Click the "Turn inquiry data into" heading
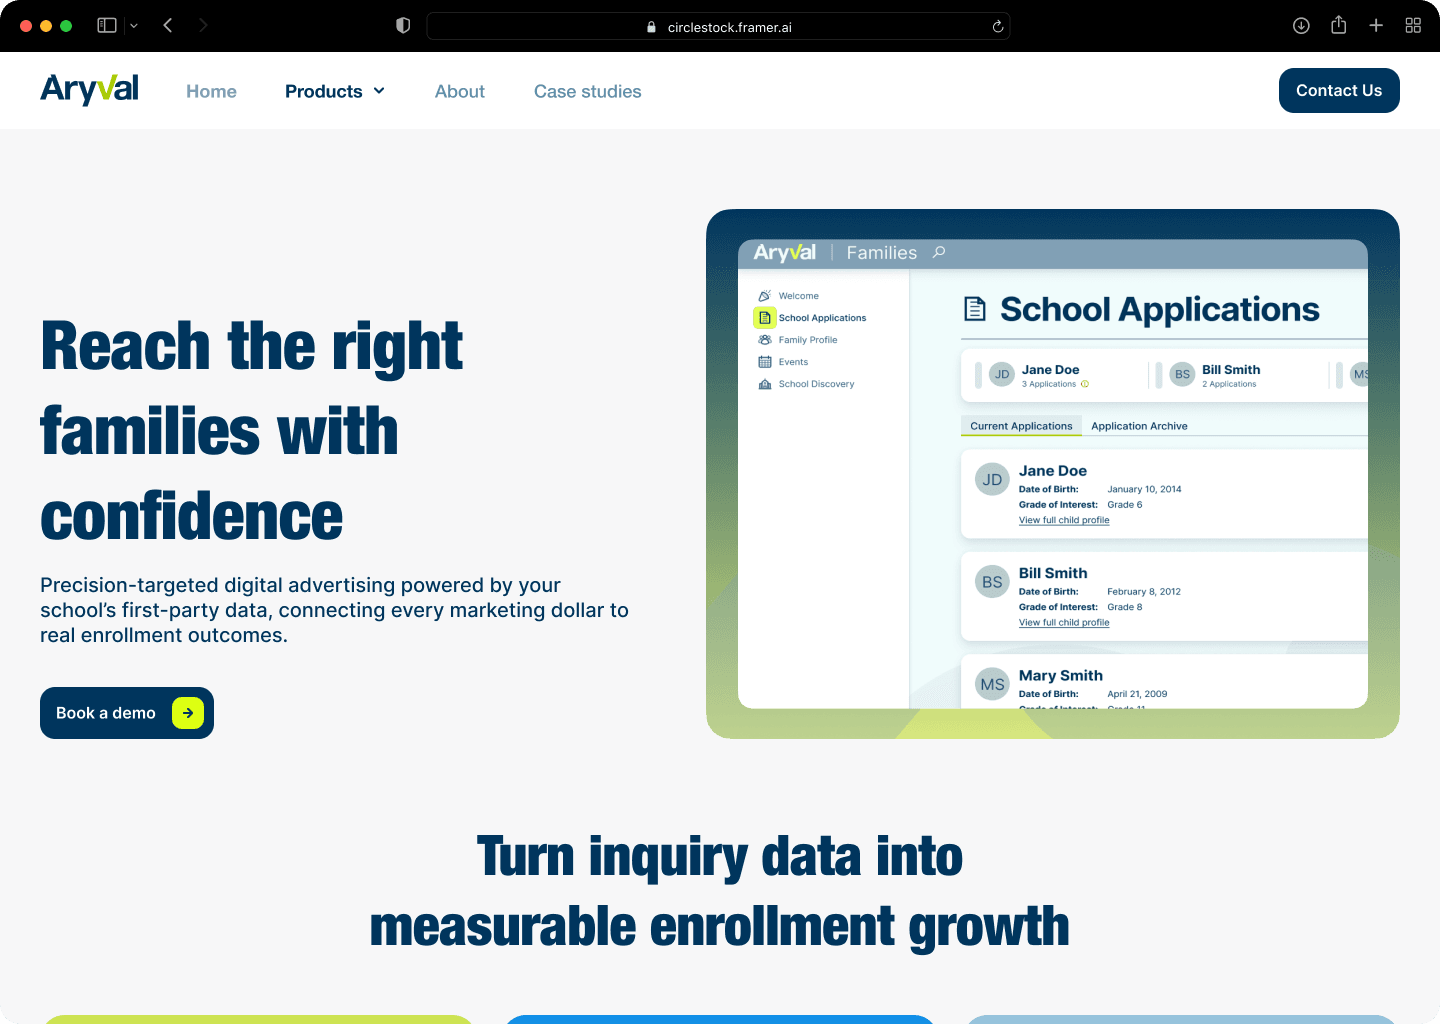1440x1024 pixels. tap(720, 857)
